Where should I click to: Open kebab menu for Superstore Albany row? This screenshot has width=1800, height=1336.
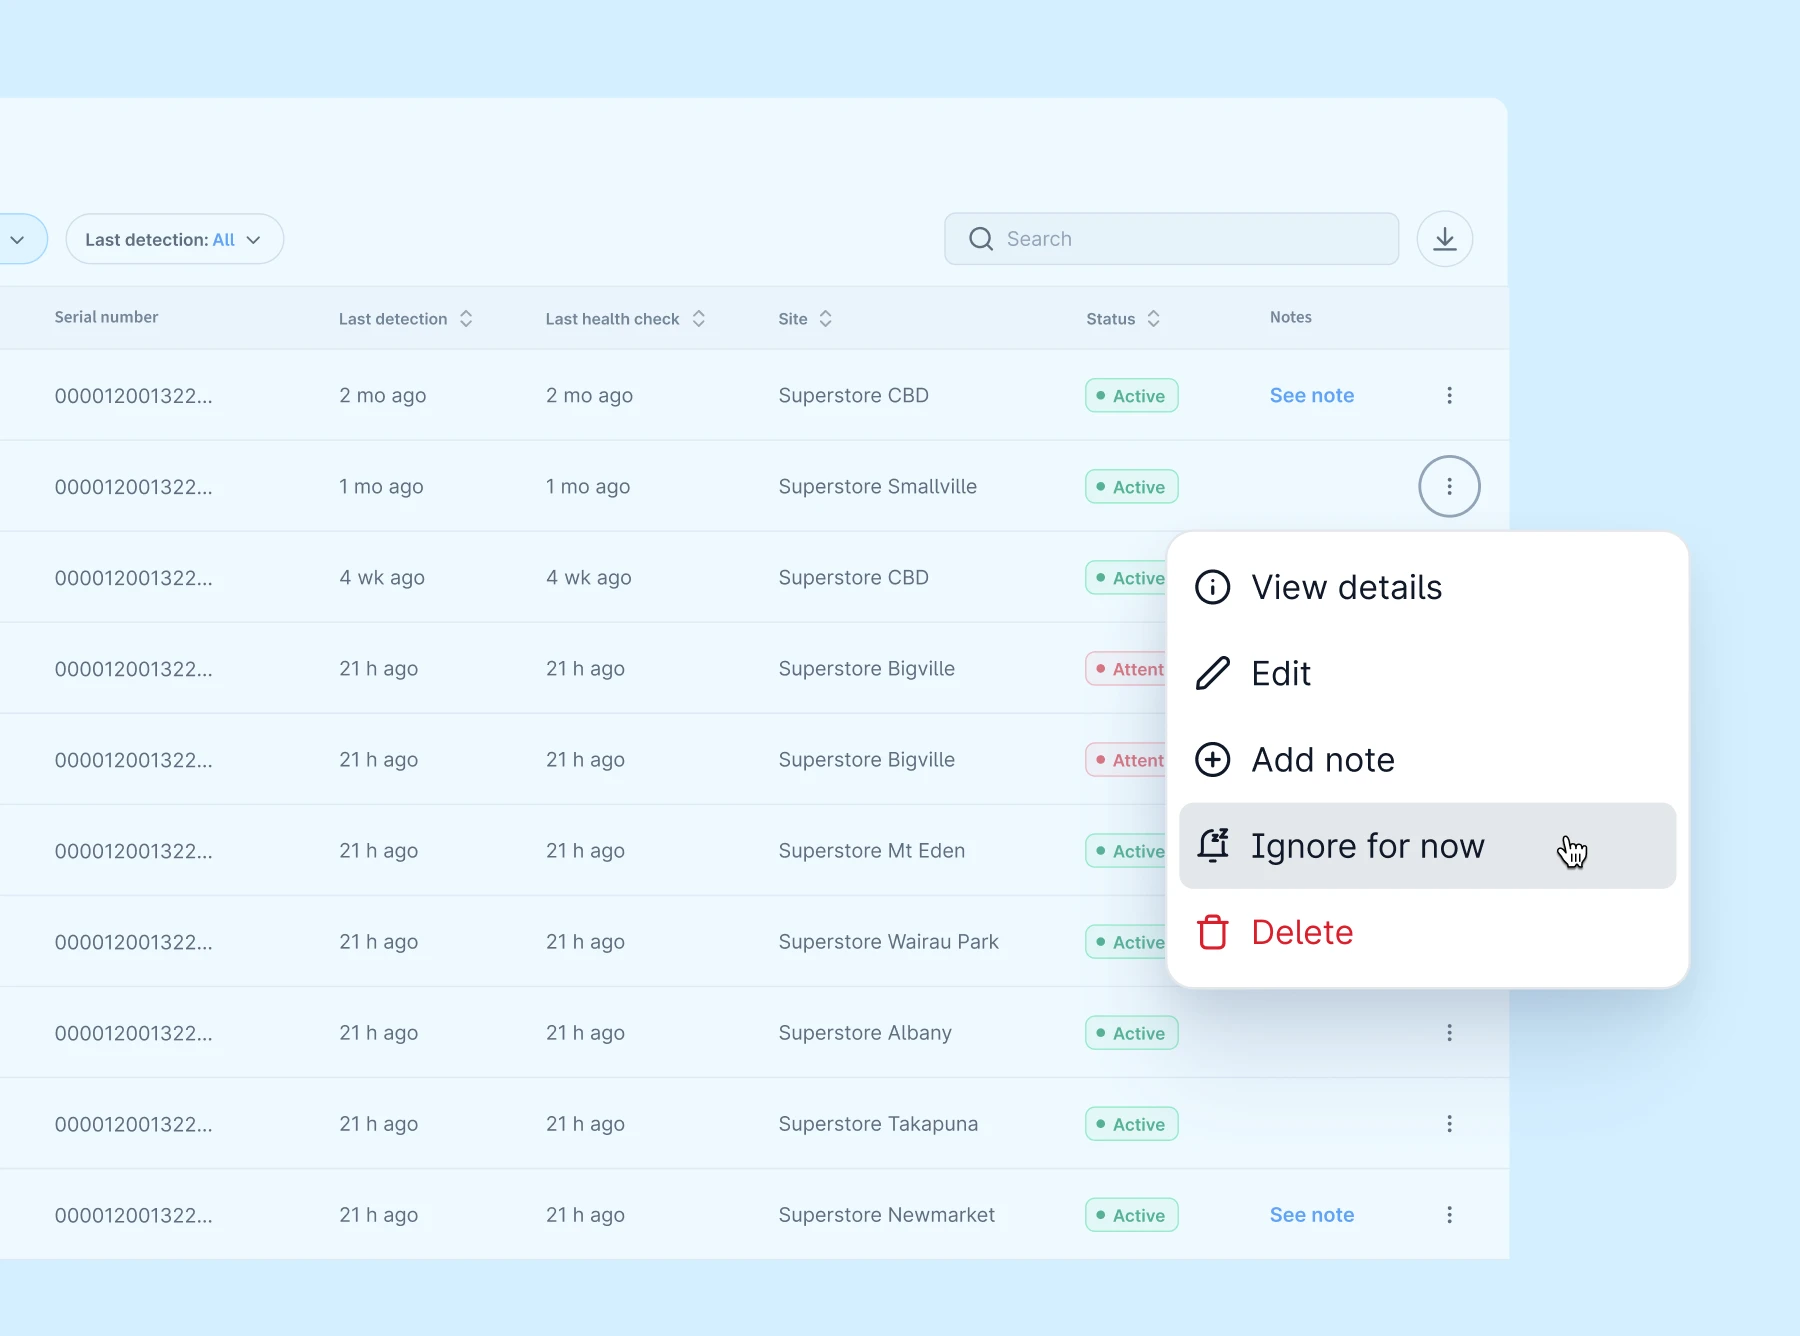click(1449, 1033)
